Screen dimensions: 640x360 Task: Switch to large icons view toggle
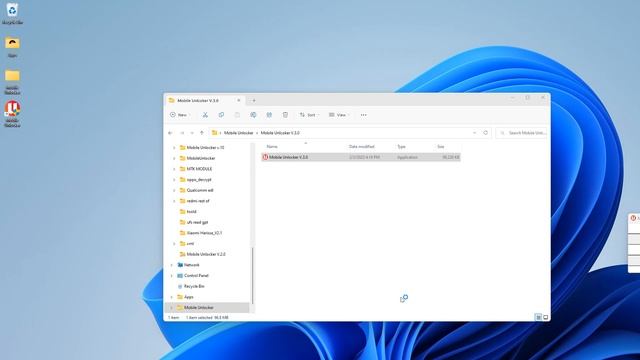546,318
